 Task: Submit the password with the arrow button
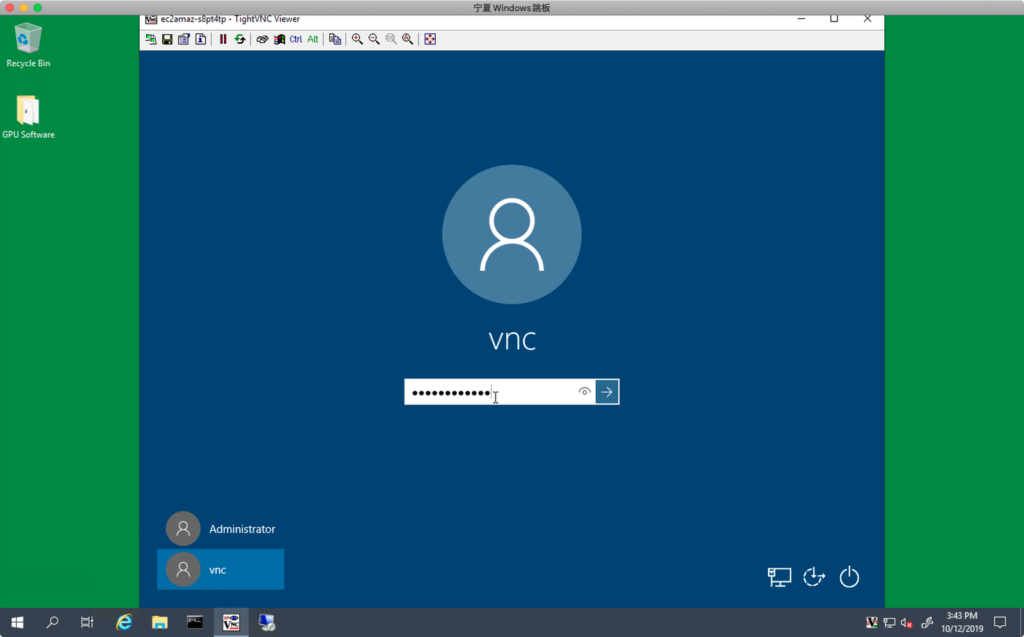[607, 392]
